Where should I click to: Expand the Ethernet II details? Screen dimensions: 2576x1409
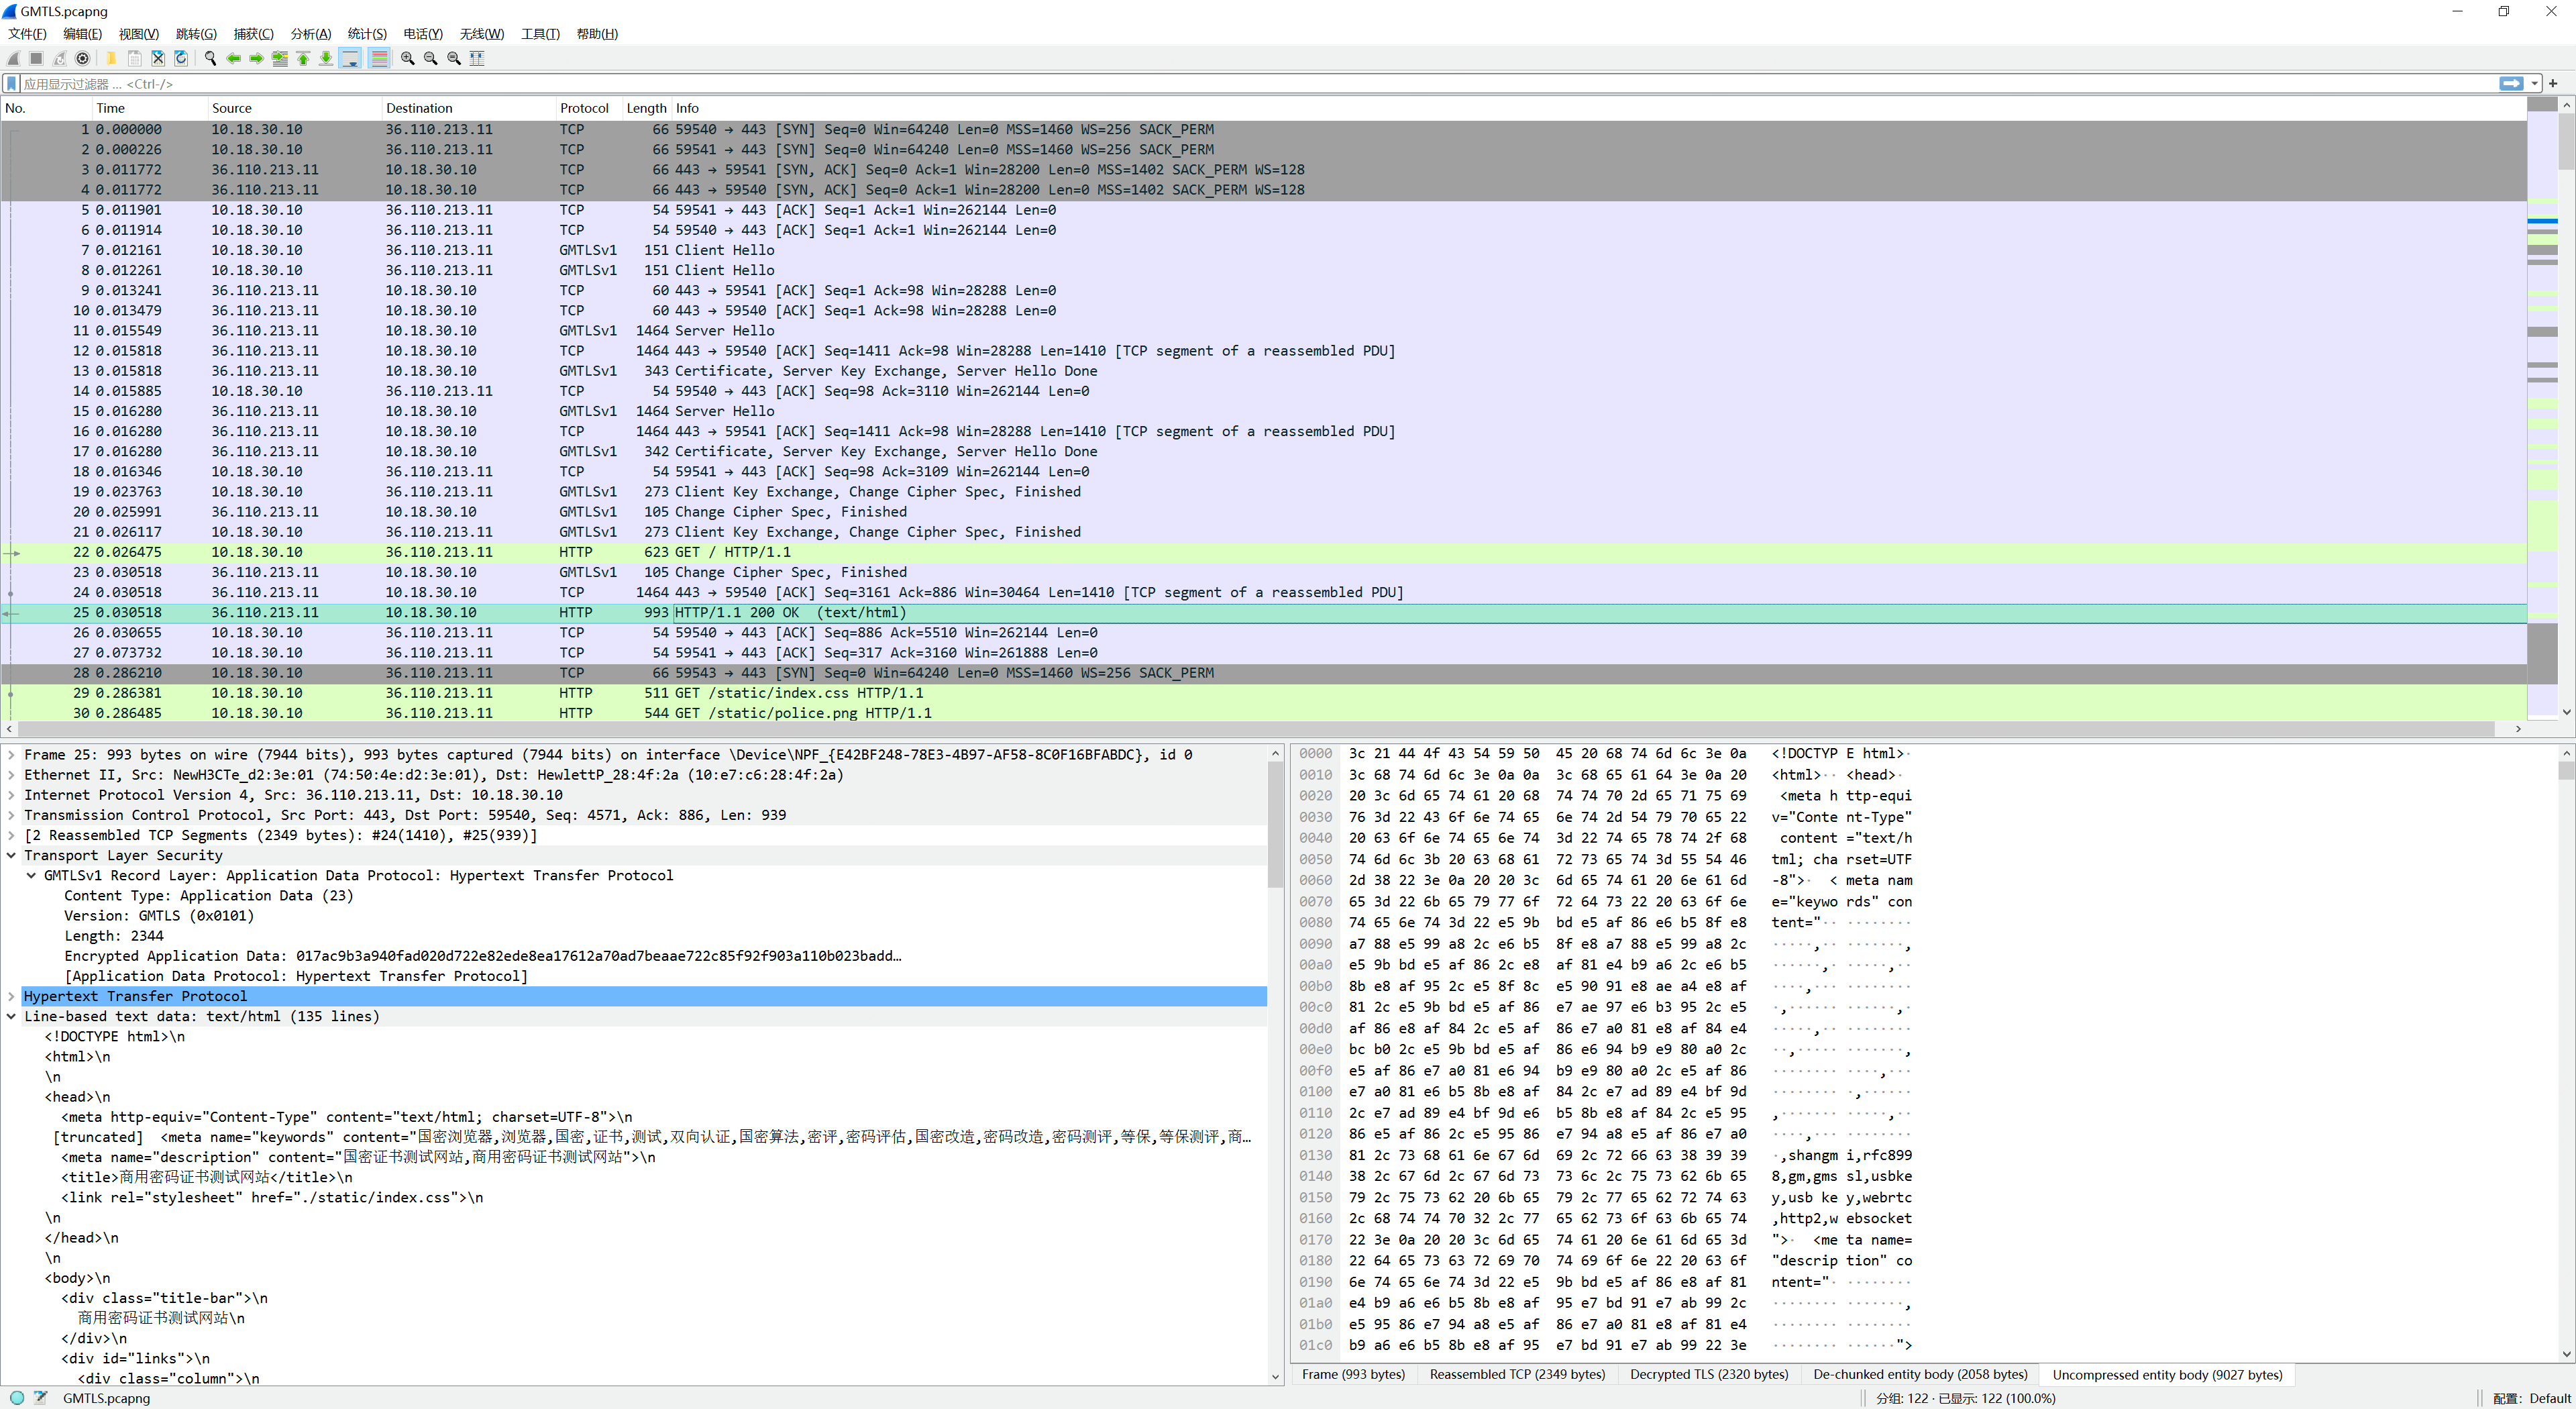pos(11,775)
